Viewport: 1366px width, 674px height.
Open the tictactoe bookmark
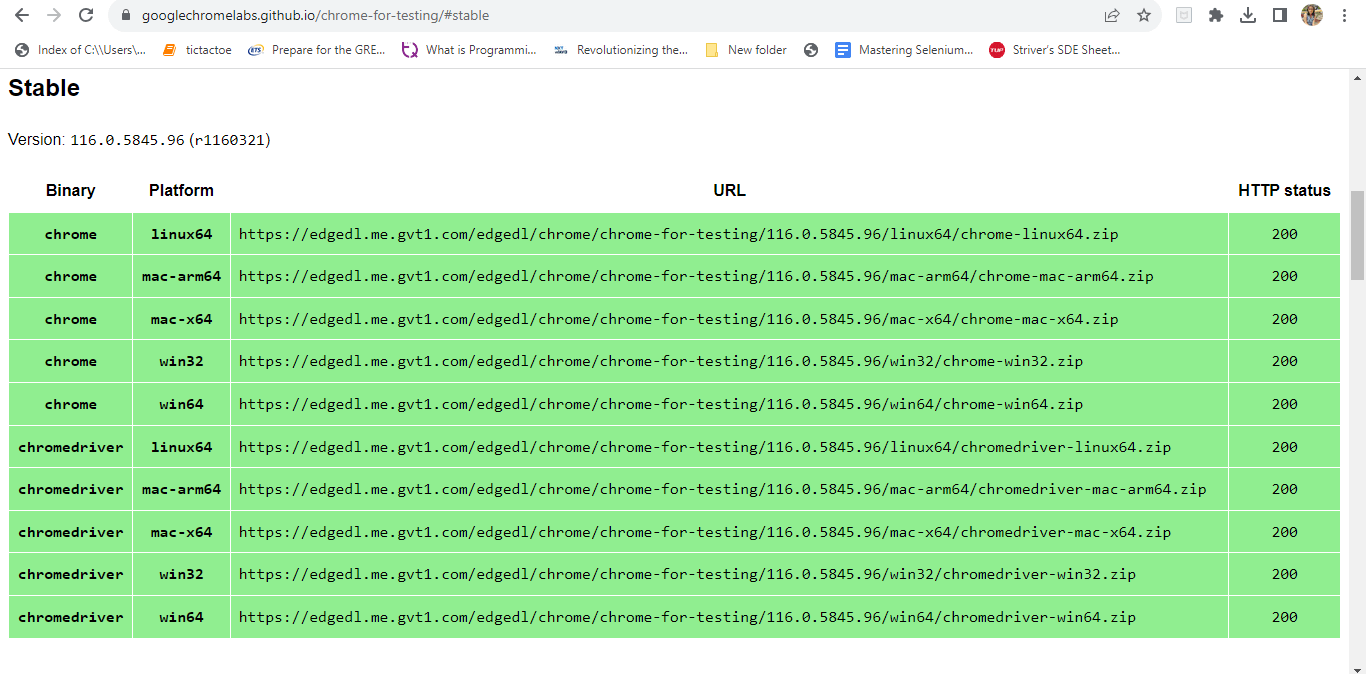[x=197, y=50]
